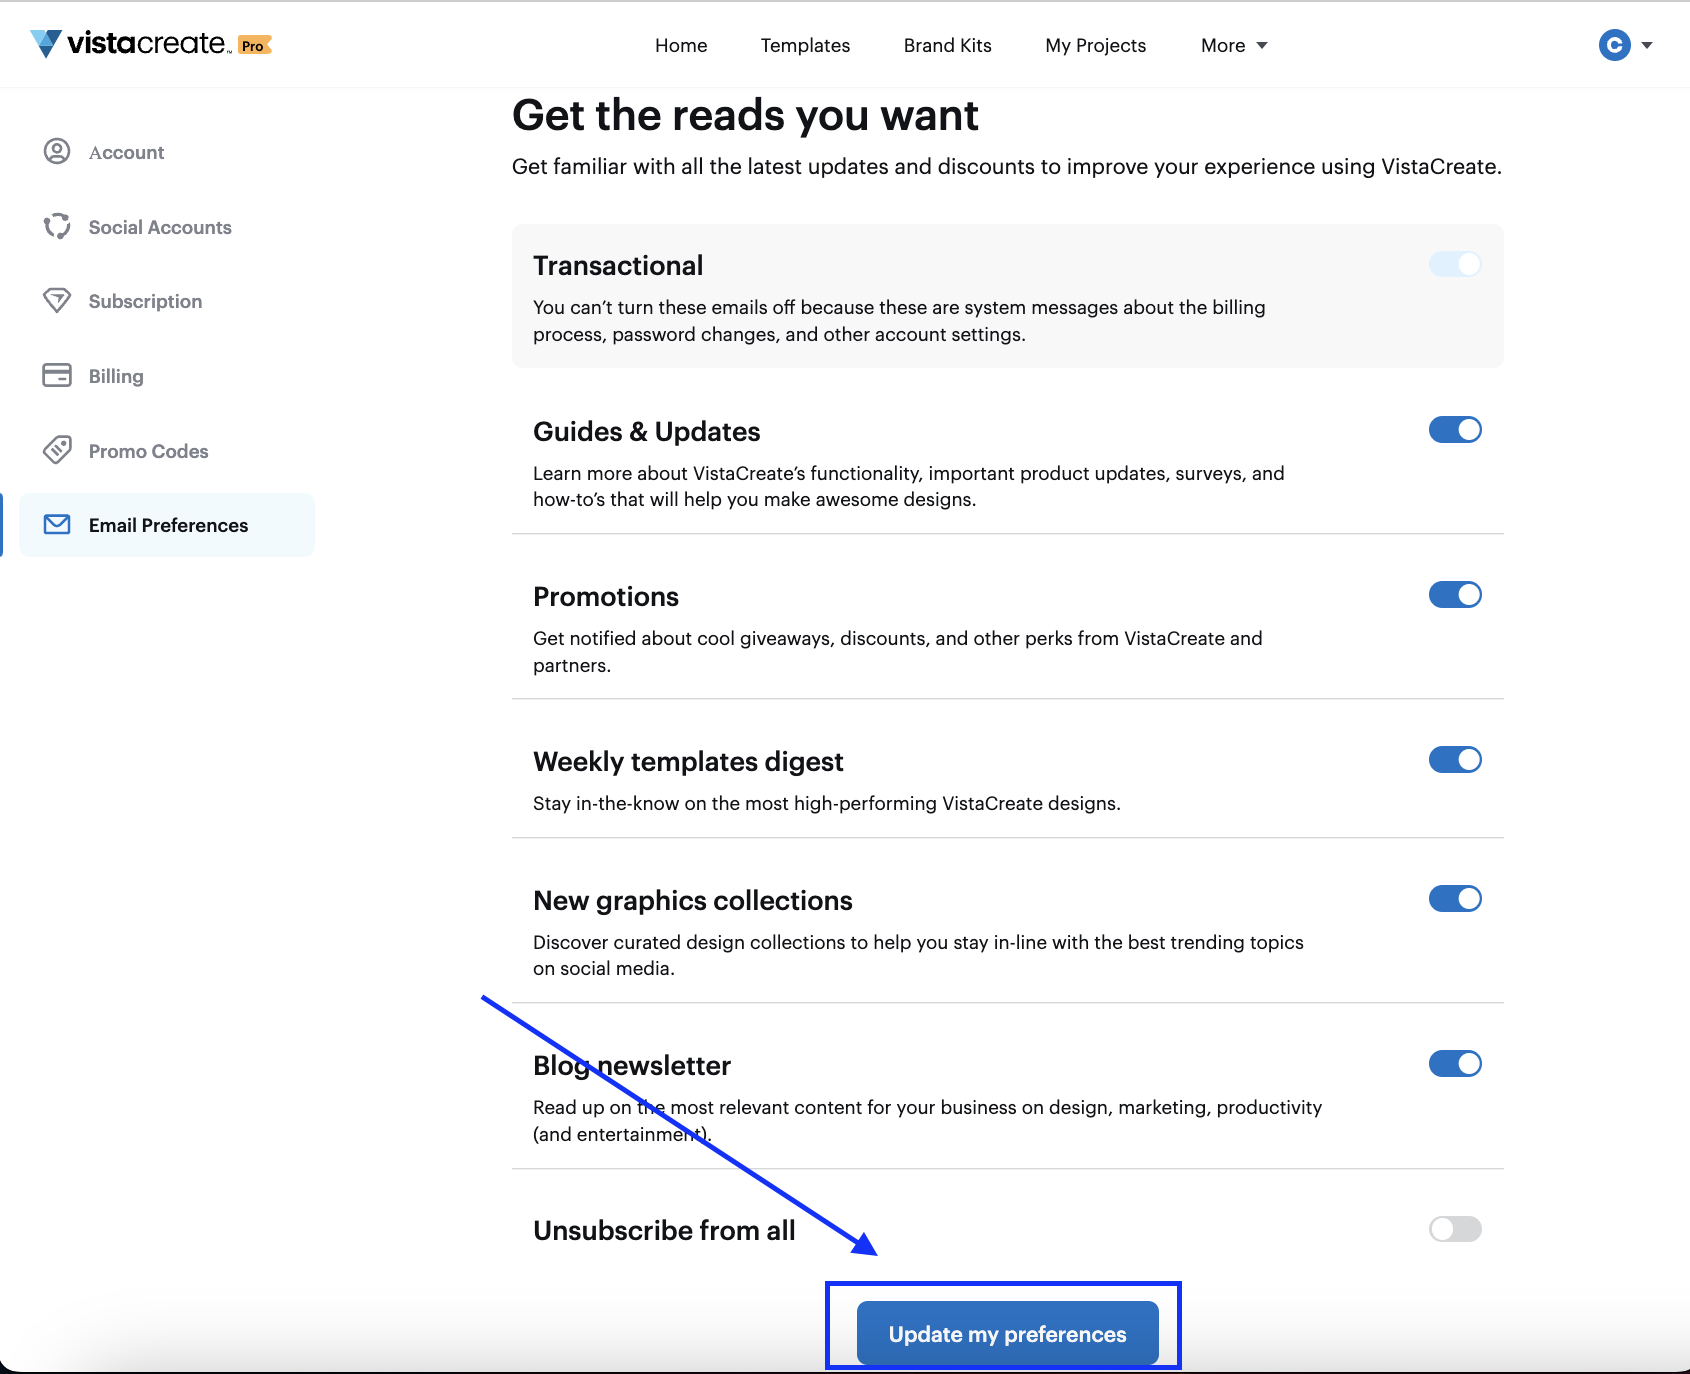Switch off Weekly templates digest toggle
Image resolution: width=1690 pixels, height=1374 pixels.
(x=1455, y=760)
